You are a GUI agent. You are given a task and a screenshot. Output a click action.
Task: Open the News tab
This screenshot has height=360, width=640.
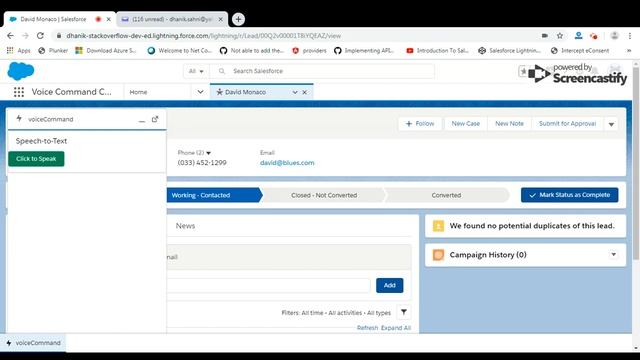185,226
